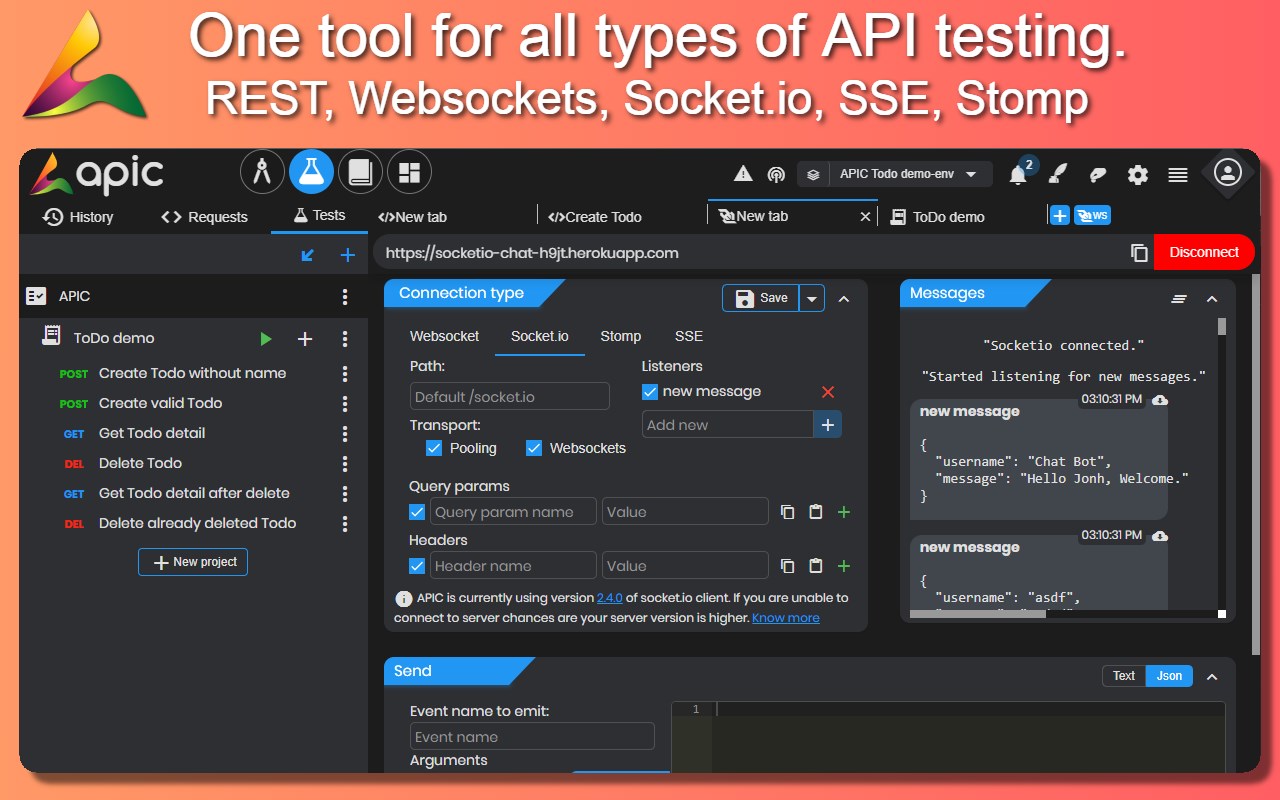Open the Docs book icon

pos(360,172)
